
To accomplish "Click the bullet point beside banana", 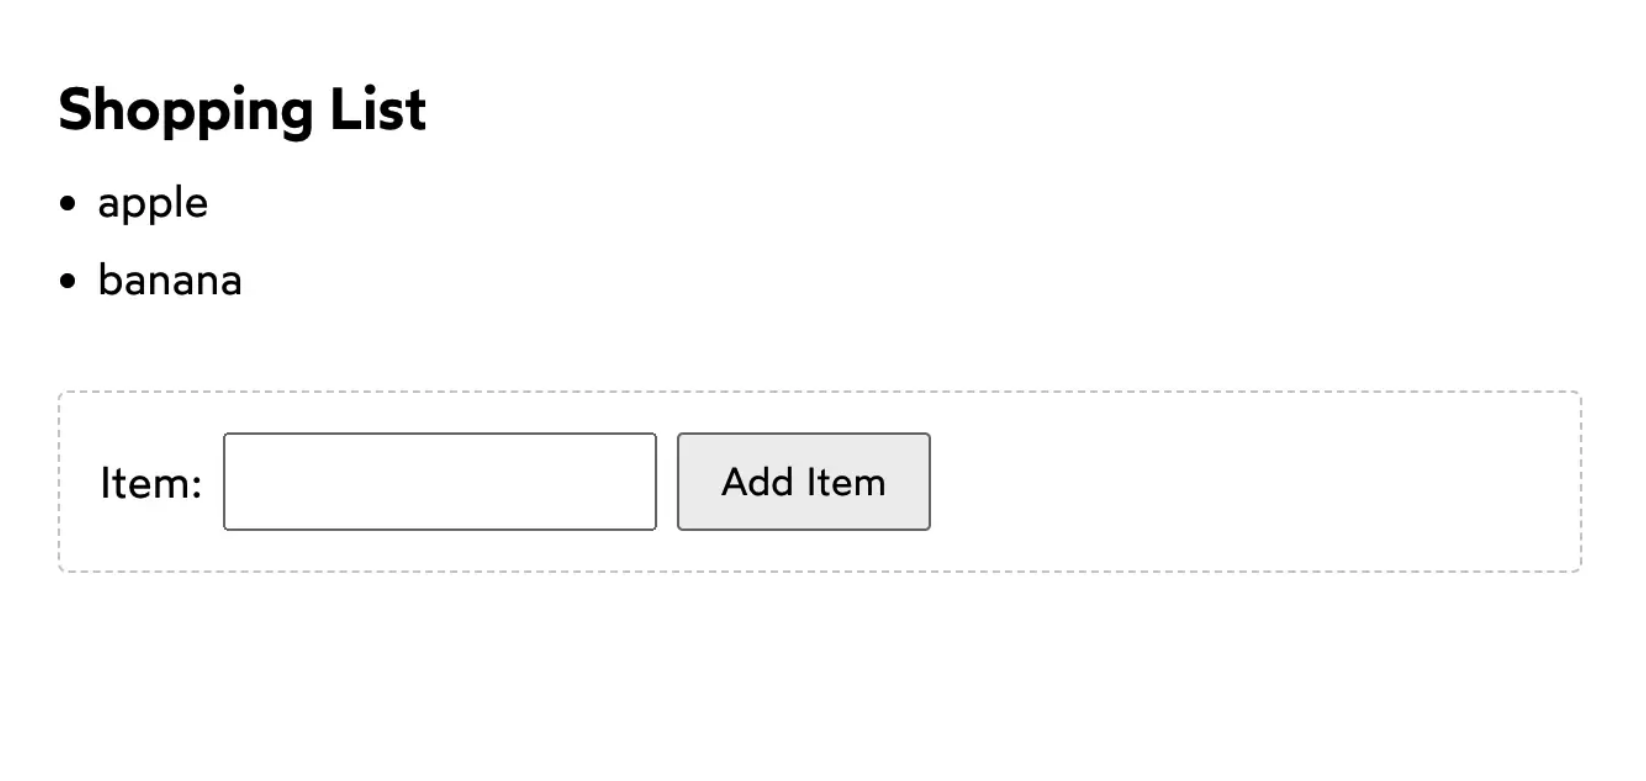I will click(67, 281).
